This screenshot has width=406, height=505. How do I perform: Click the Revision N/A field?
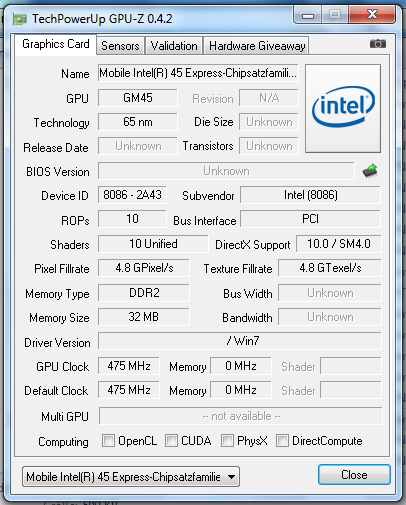point(269,98)
